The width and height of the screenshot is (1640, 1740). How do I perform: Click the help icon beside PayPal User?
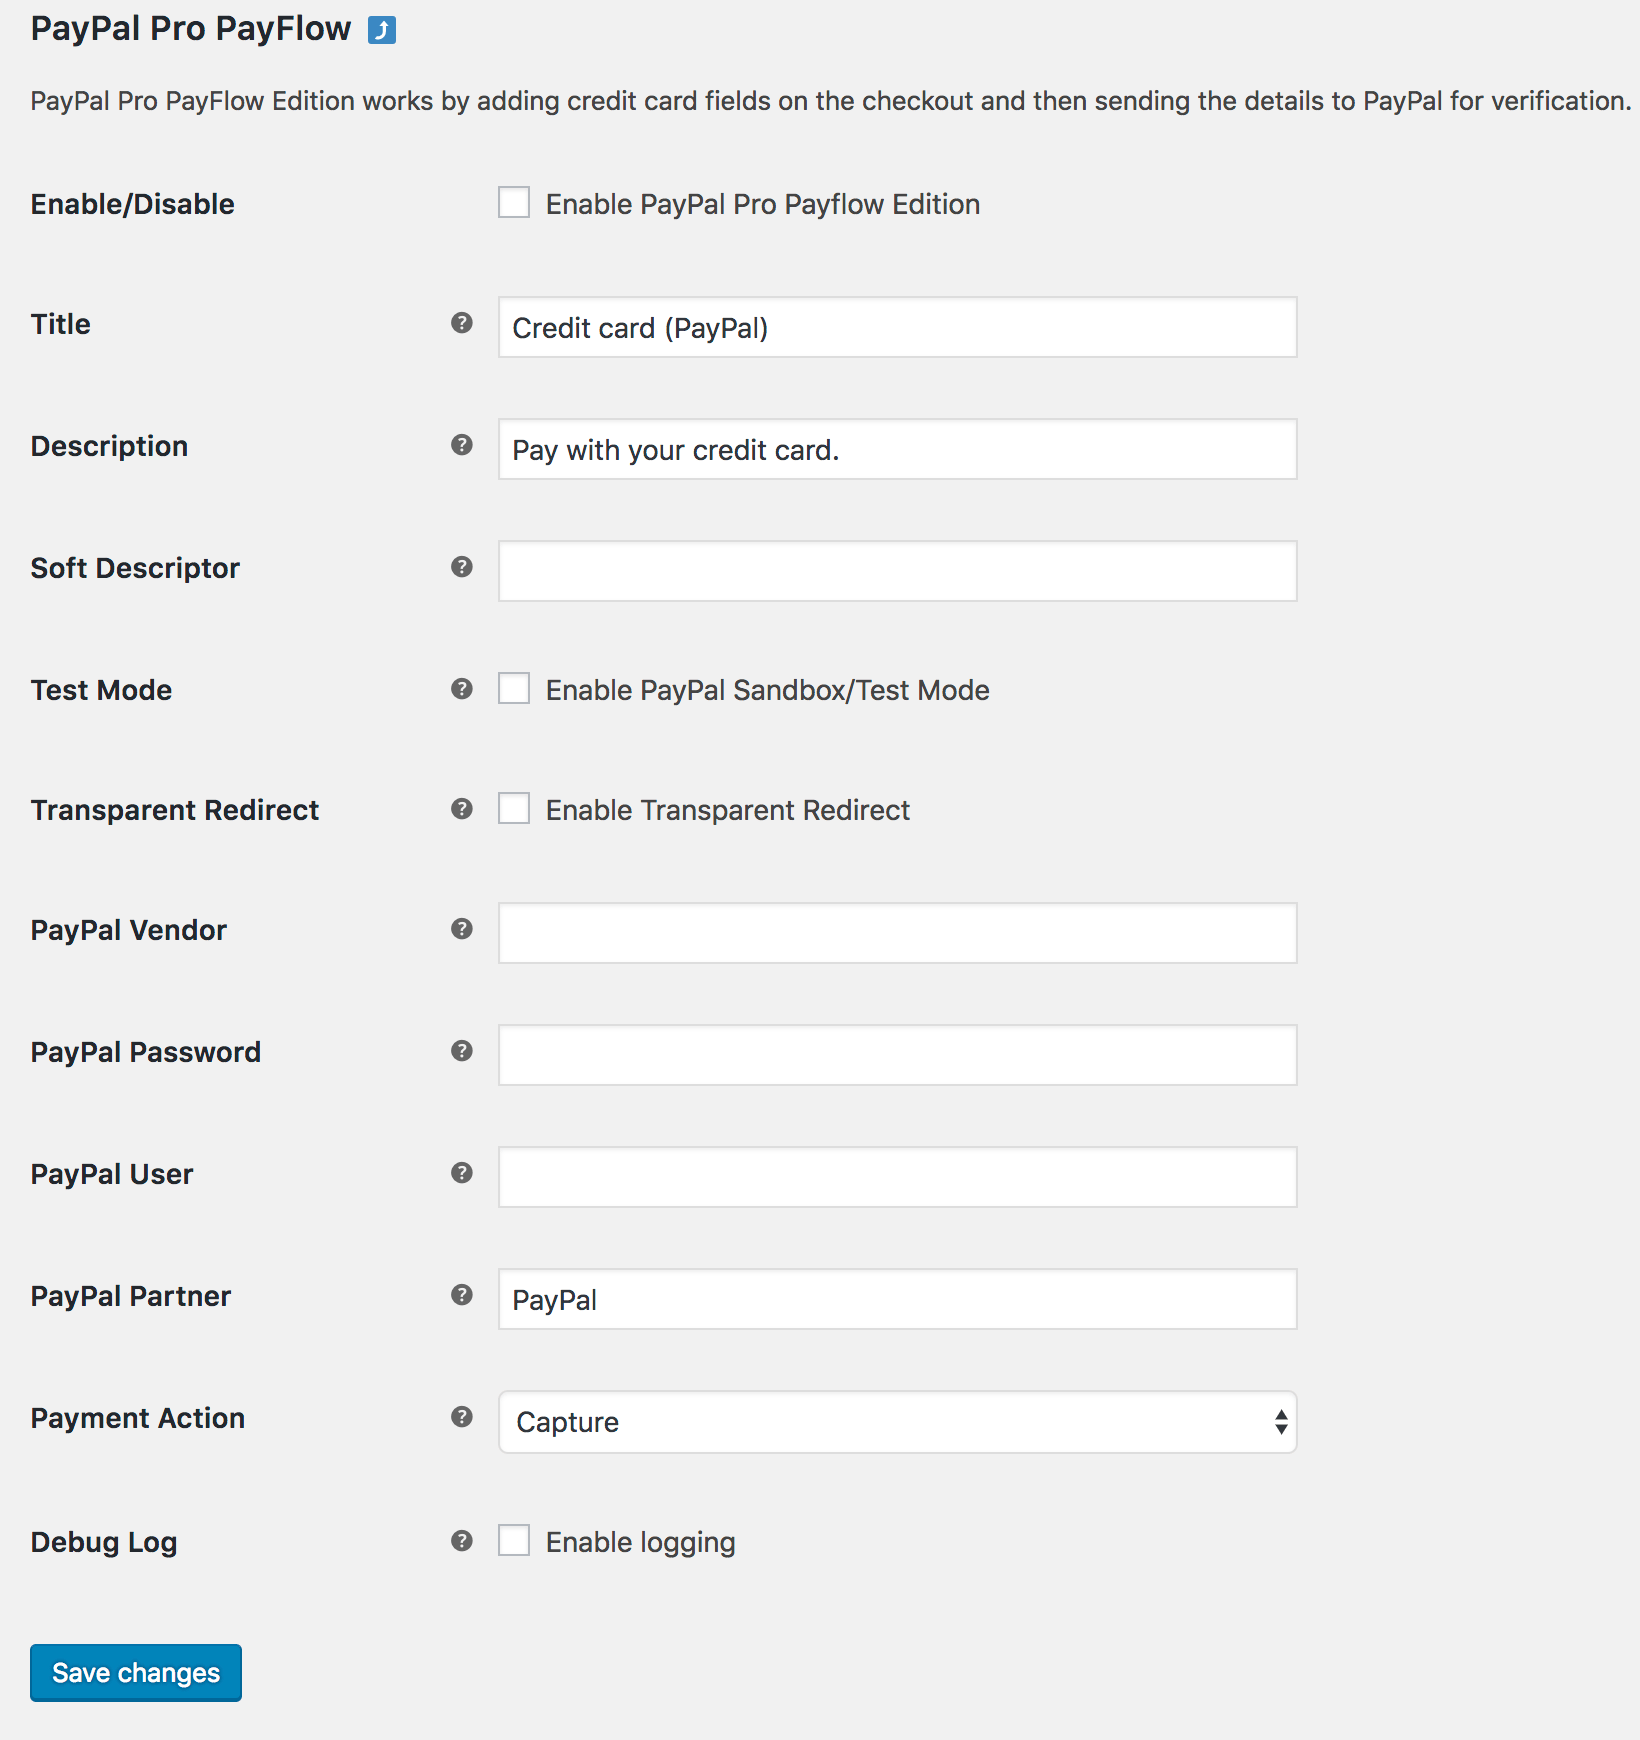461,1174
